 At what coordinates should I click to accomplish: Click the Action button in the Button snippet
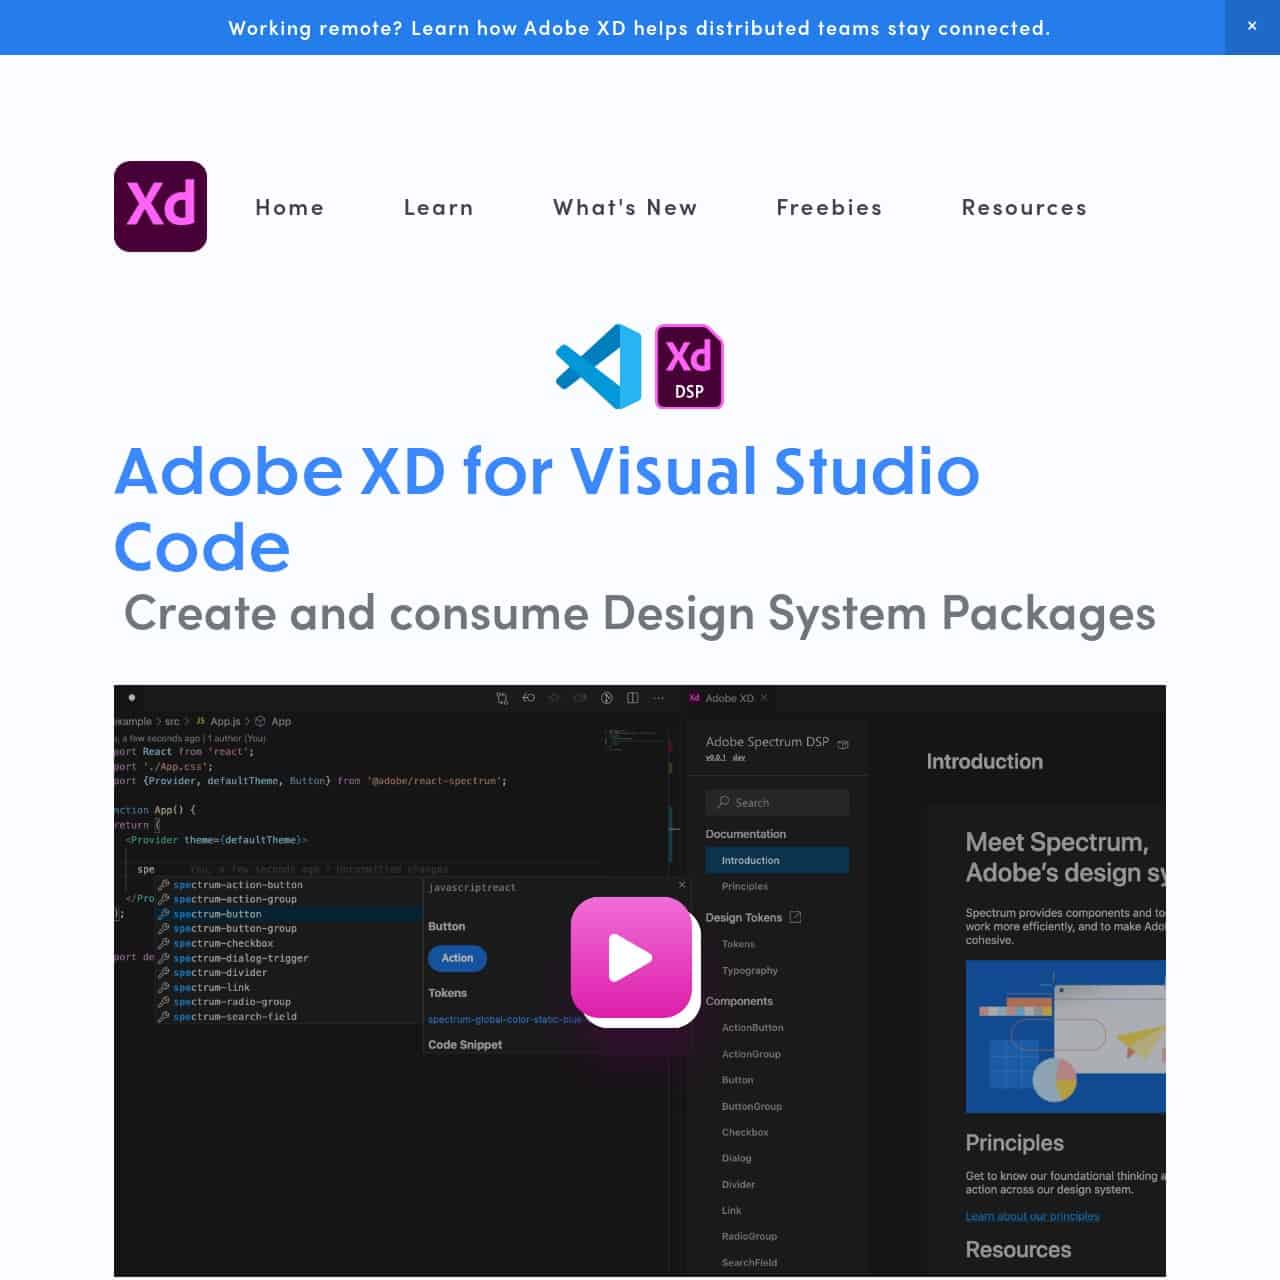tap(456, 958)
